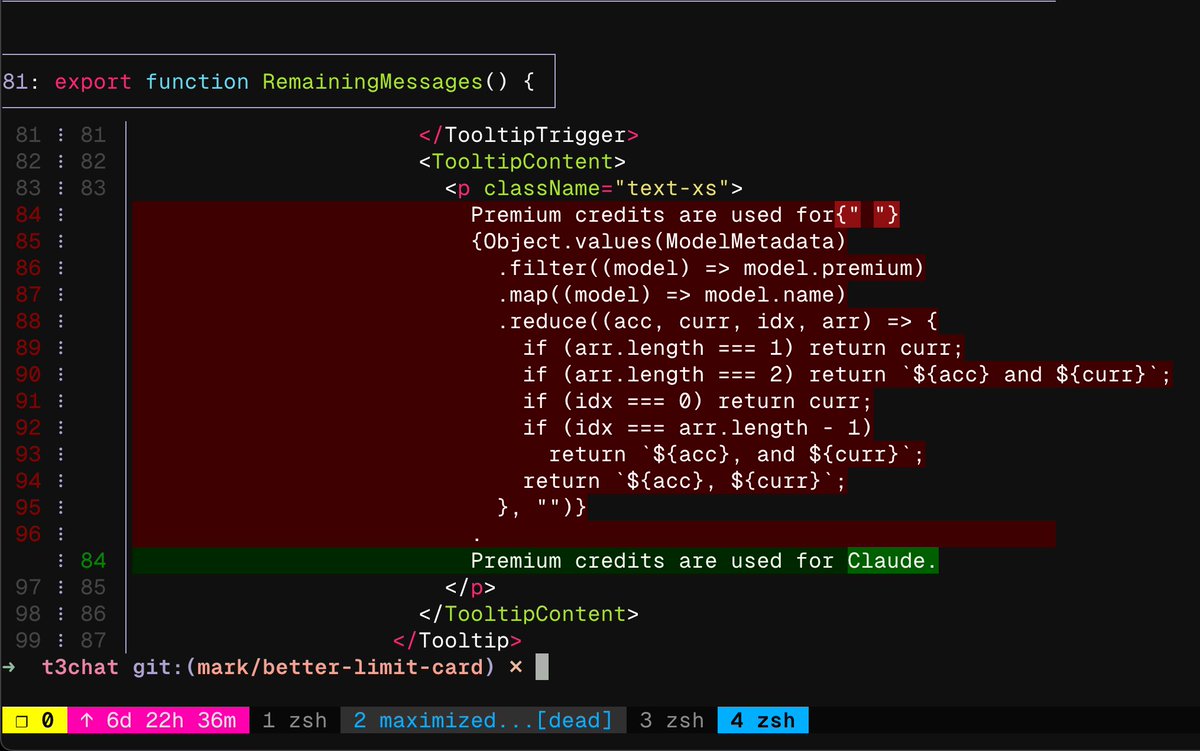The height and width of the screenshot is (751, 1200).
Task: Click the closing </p> tag
Action: (471, 587)
